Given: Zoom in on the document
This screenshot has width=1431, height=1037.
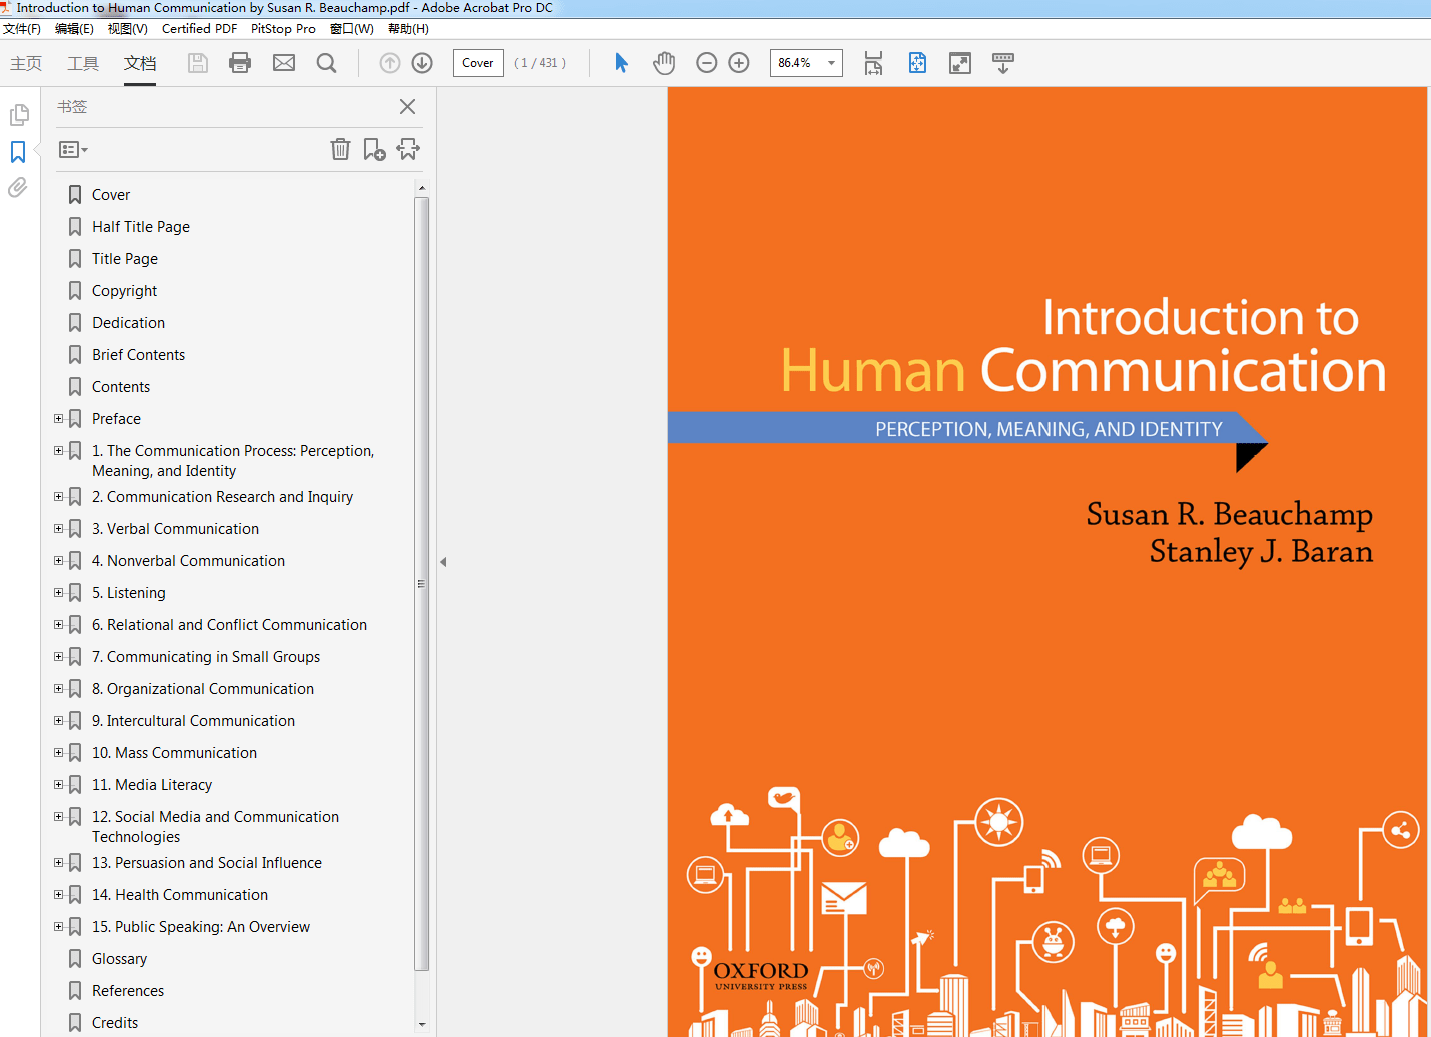Looking at the screenshot, I should pos(738,62).
